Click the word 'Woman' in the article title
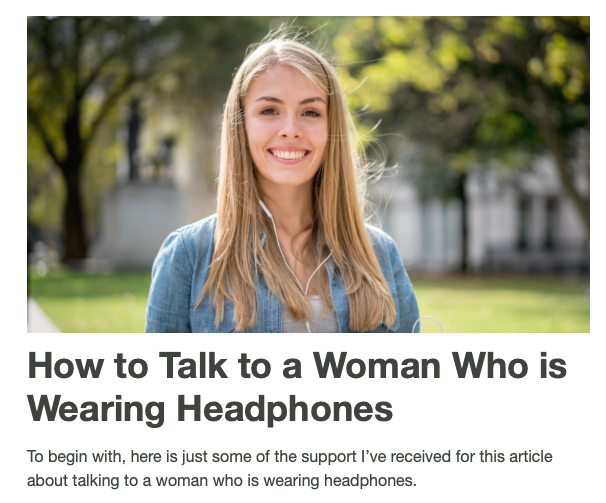The height and width of the screenshot is (503, 606). coord(376,366)
